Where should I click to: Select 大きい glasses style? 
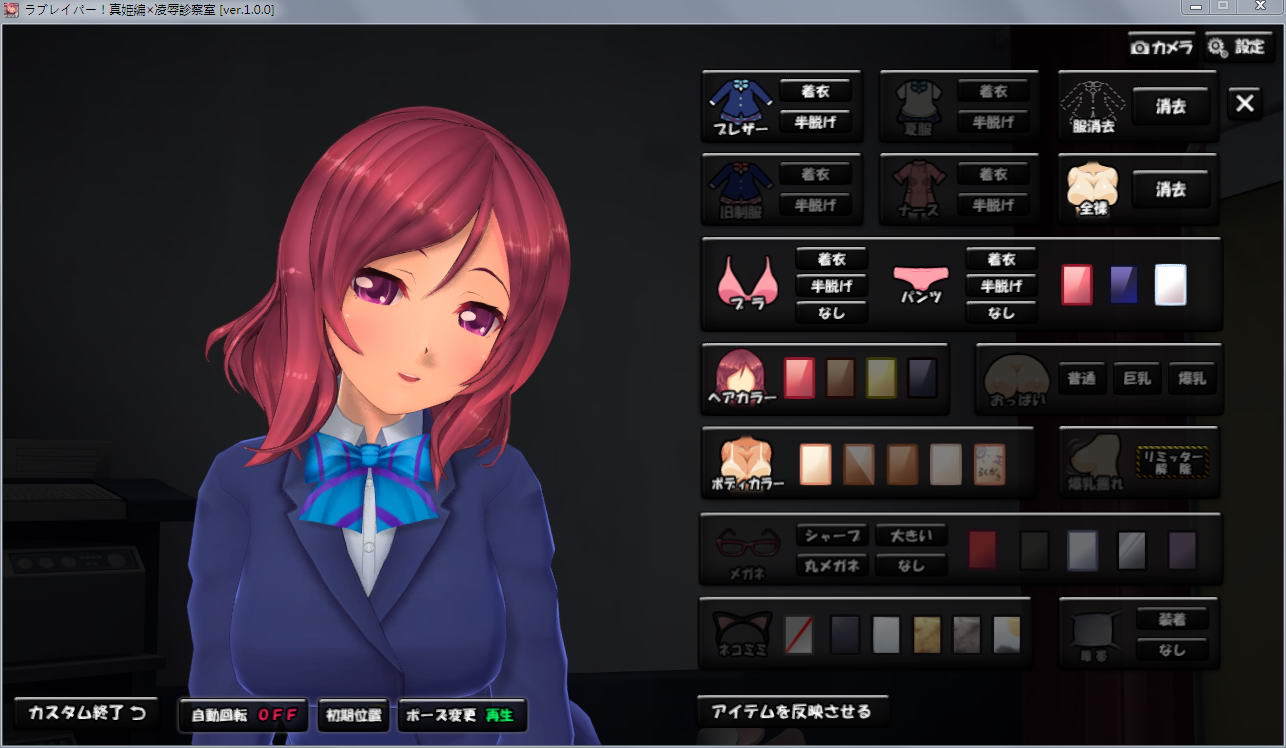[911, 535]
